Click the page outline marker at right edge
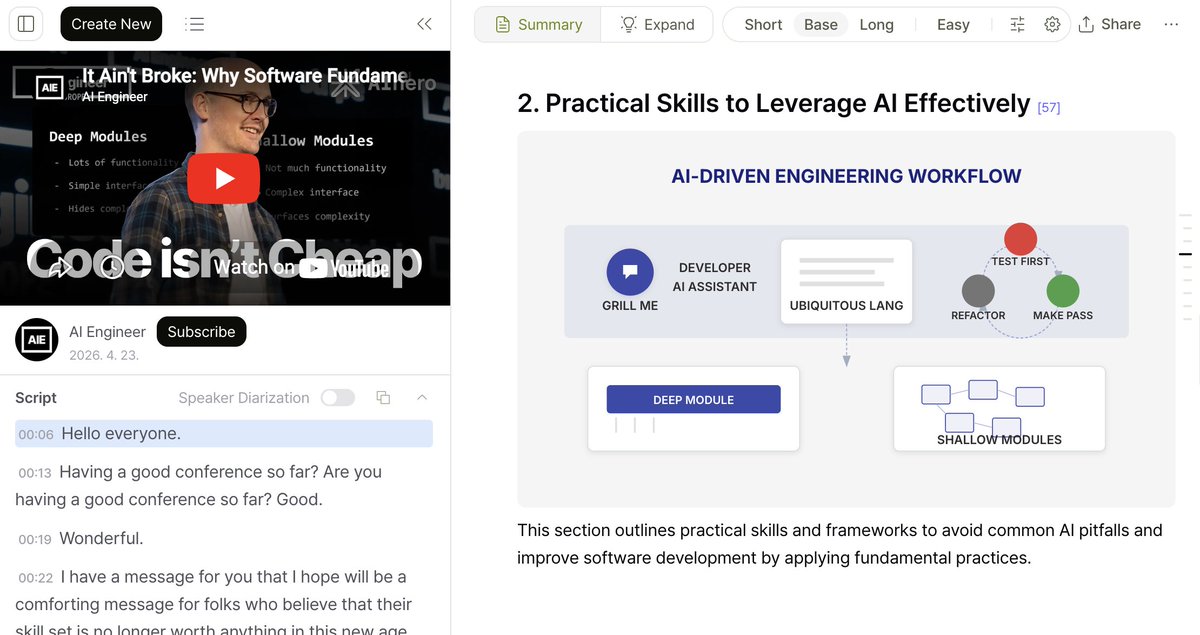 click(1186, 255)
